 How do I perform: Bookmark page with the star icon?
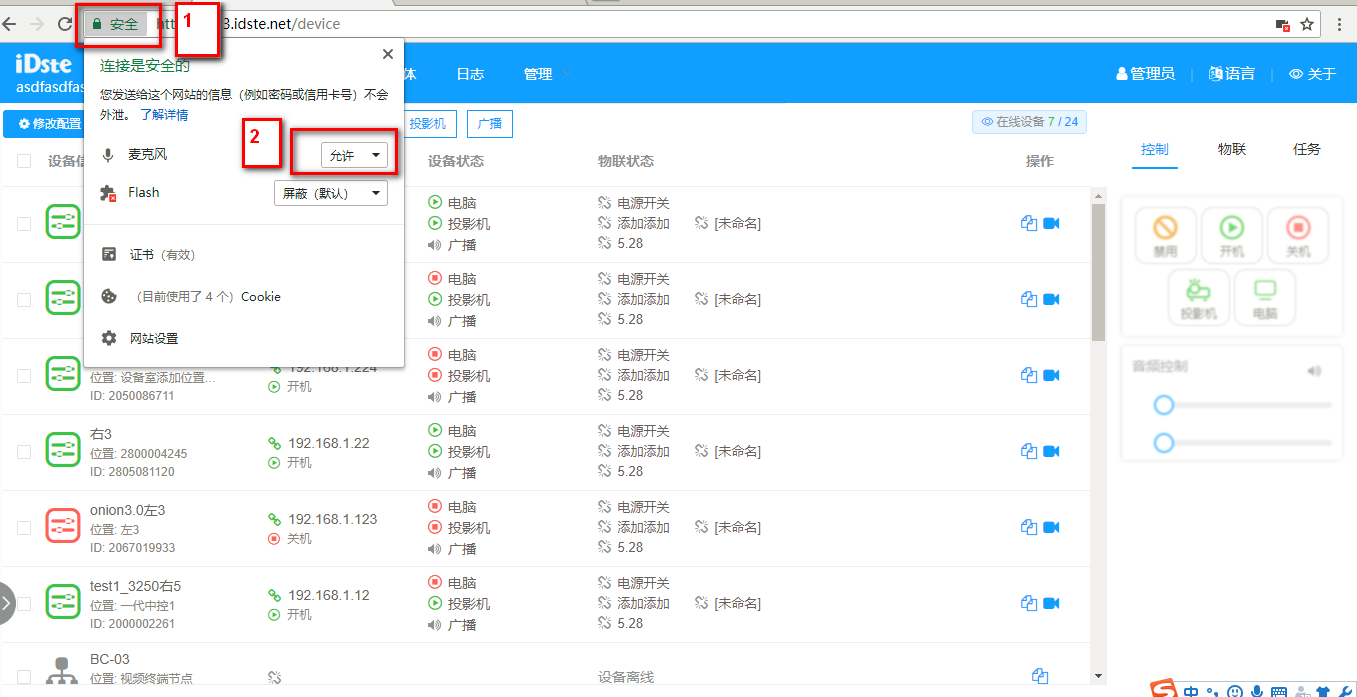[1306, 24]
